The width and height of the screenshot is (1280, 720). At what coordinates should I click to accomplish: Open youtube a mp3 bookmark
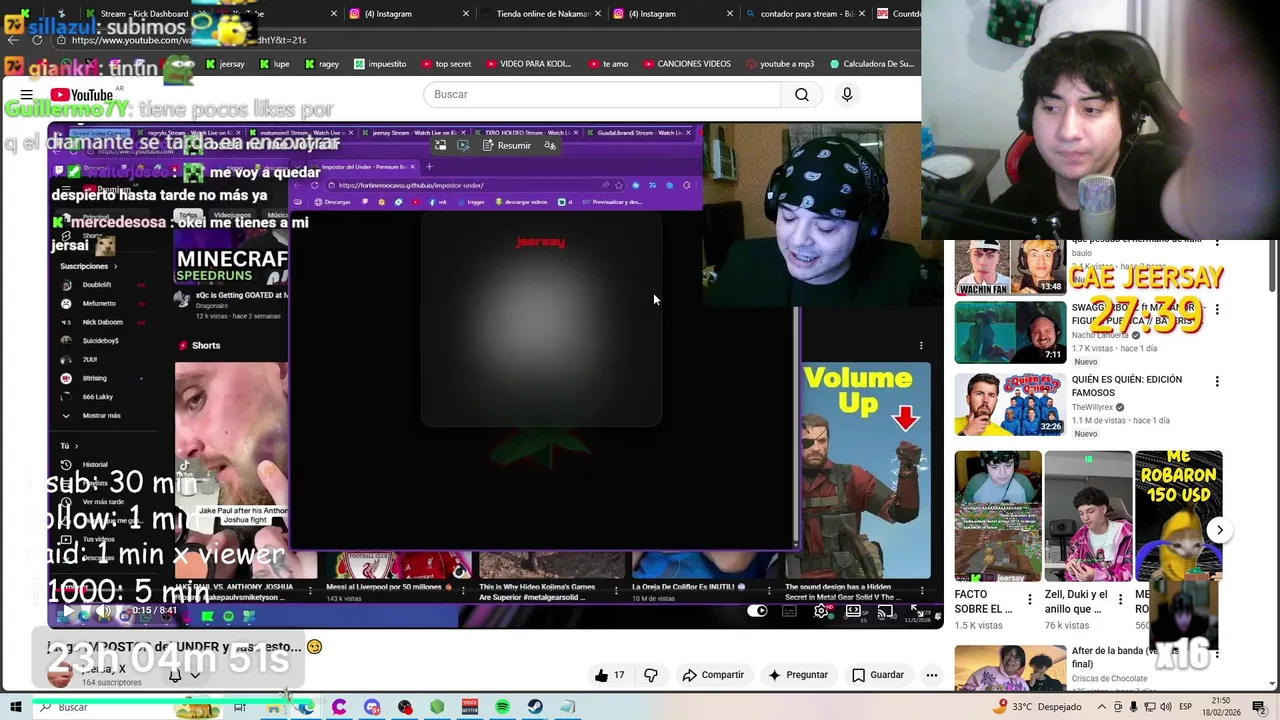click(x=780, y=64)
